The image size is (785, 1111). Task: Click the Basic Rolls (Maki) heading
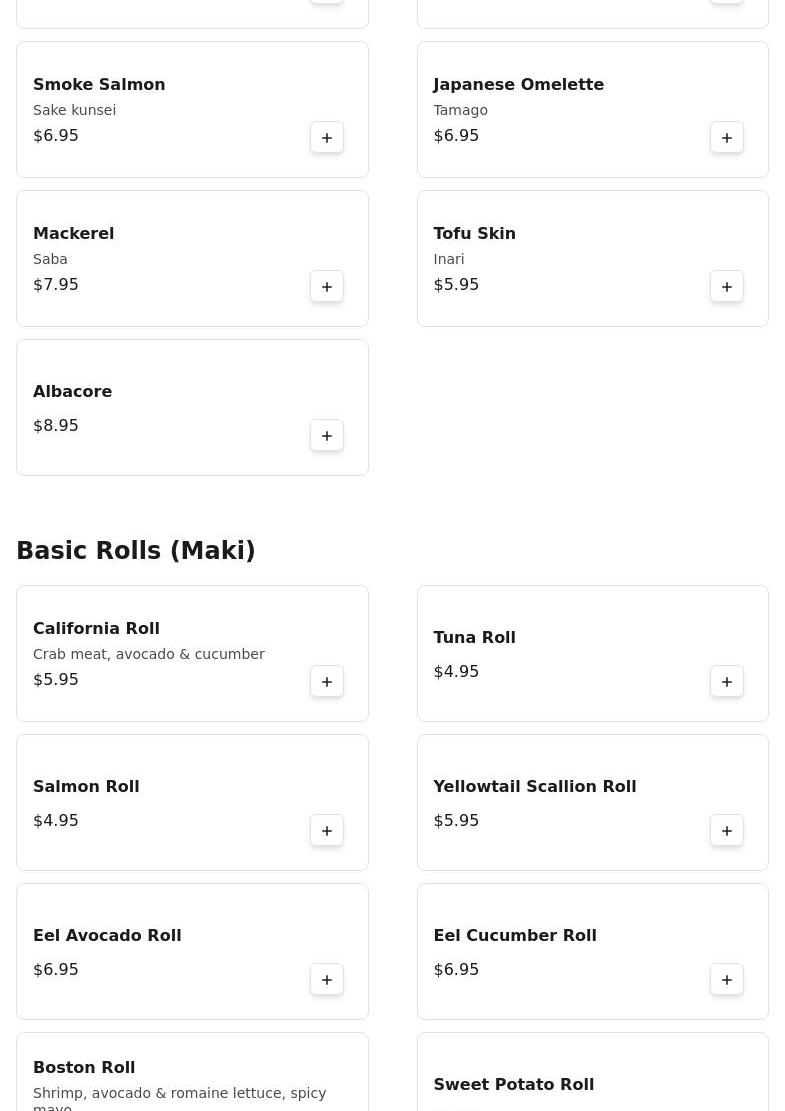pyautogui.click(x=136, y=551)
